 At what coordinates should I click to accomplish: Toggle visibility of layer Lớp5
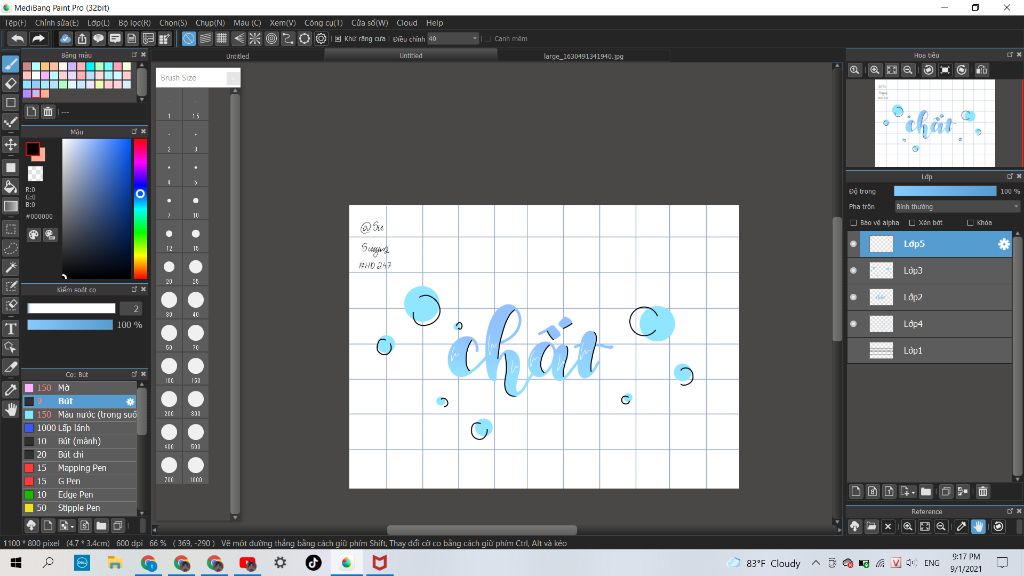click(x=854, y=244)
